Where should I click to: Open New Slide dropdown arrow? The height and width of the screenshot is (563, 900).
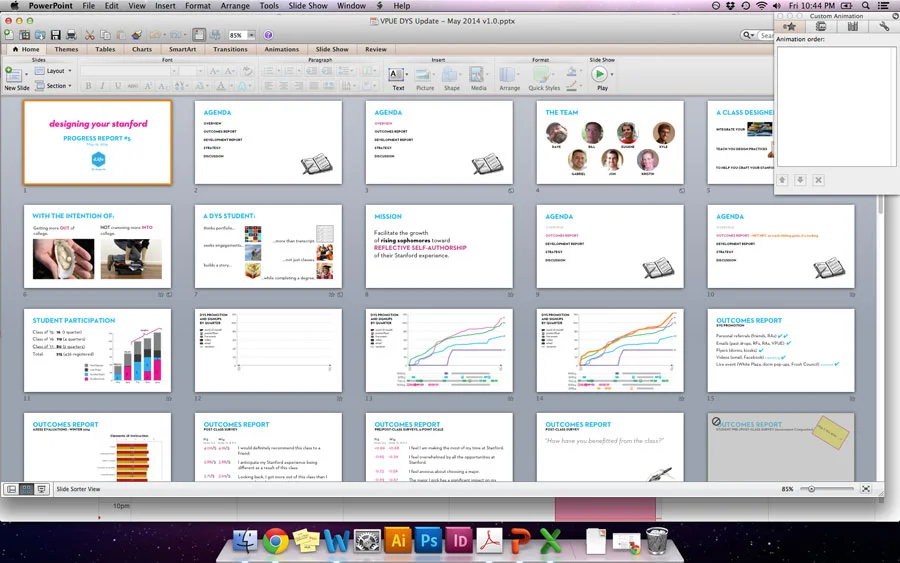26,75
